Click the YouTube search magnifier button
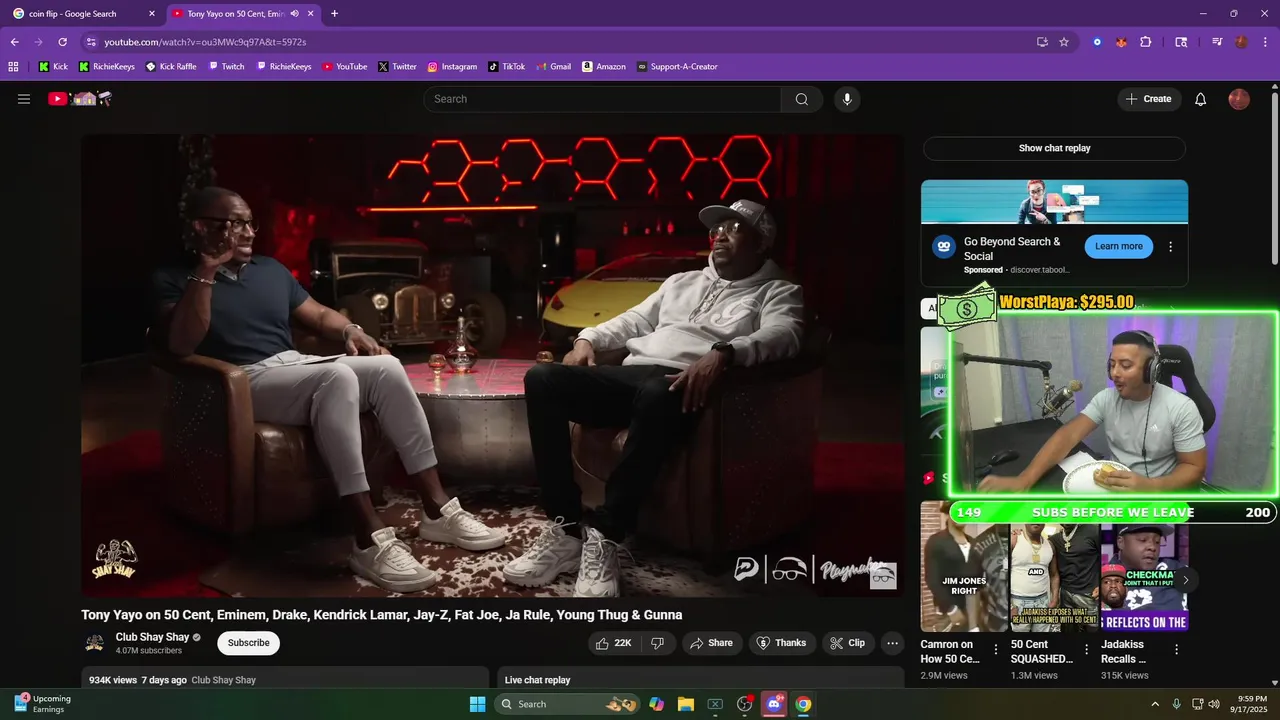This screenshot has width=1280, height=720. tap(802, 99)
